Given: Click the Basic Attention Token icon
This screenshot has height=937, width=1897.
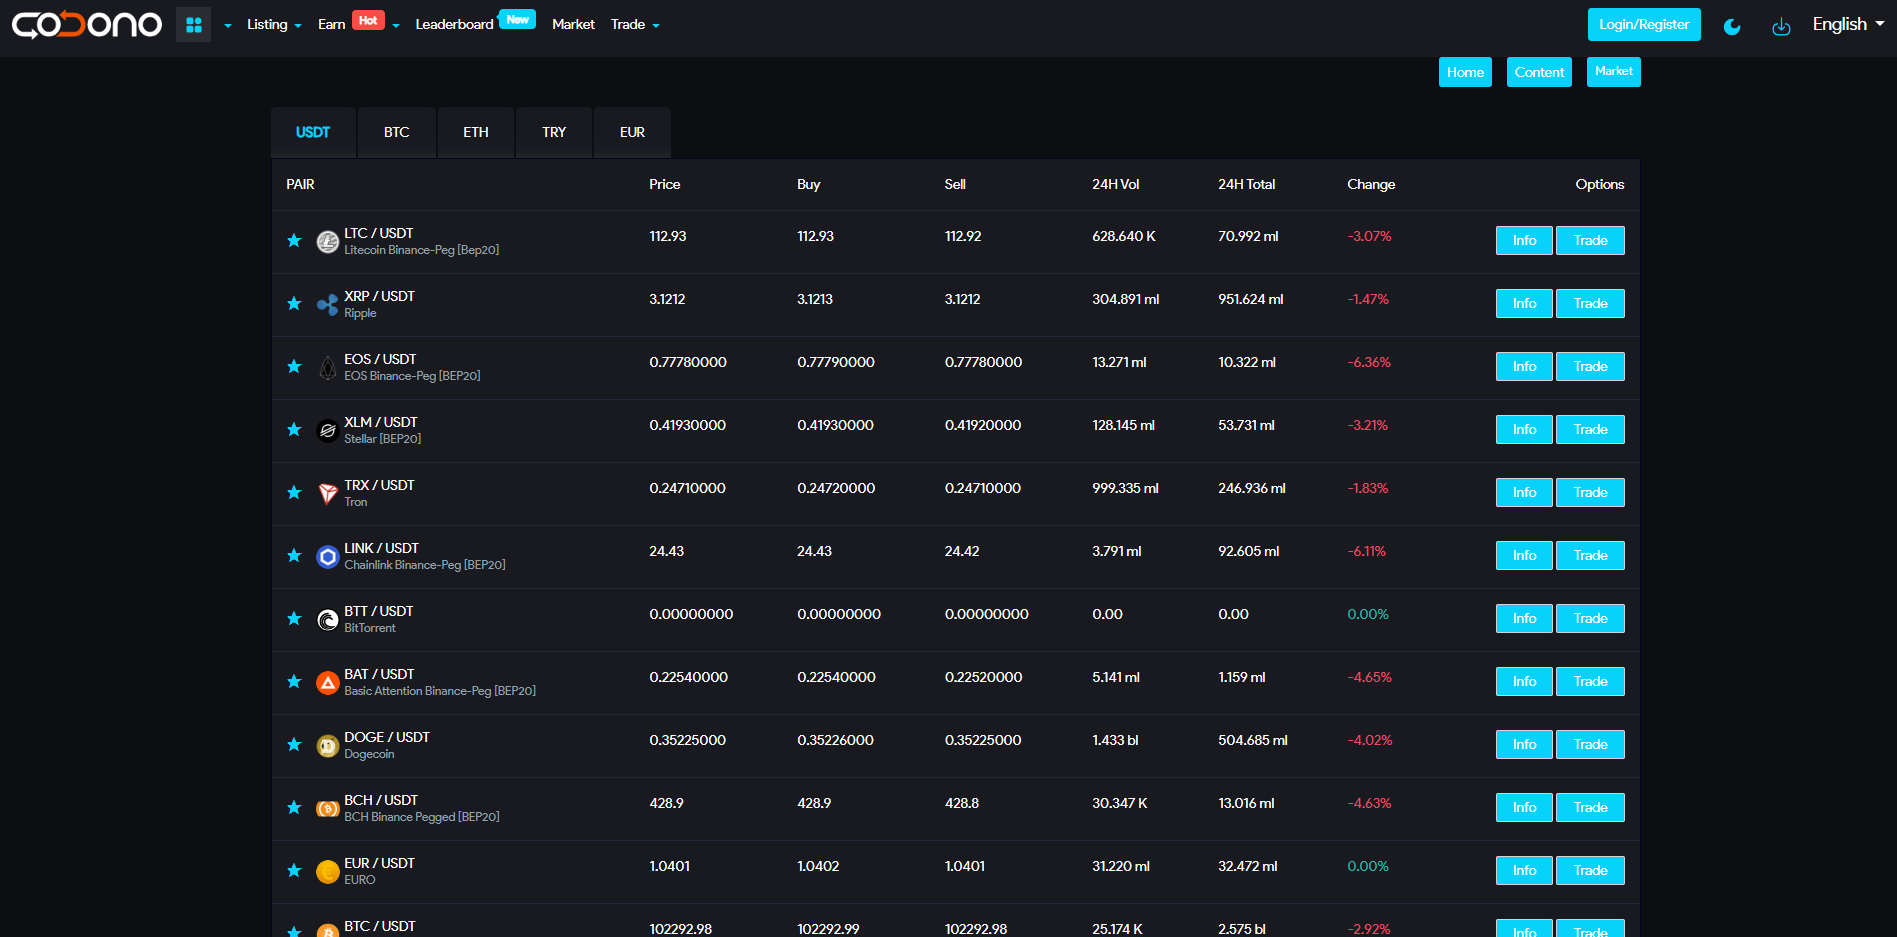Looking at the screenshot, I should (328, 683).
